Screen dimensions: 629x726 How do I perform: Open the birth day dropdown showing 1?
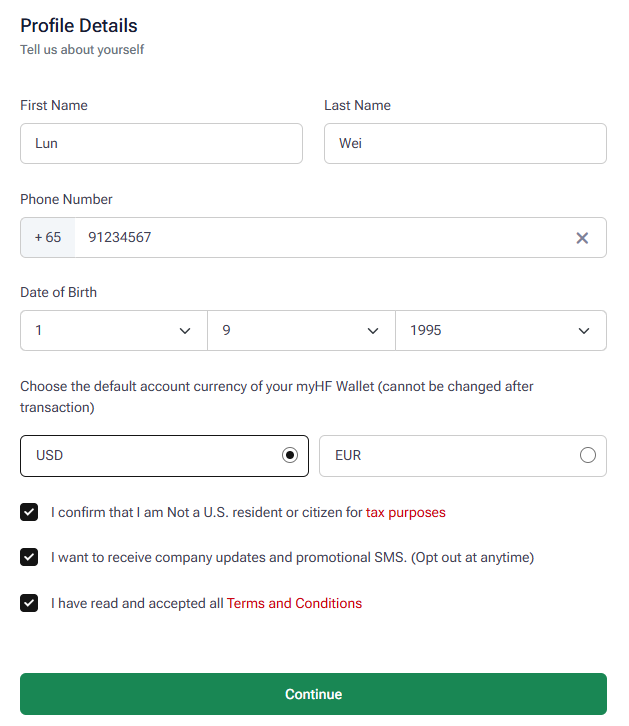pos(114,331)
